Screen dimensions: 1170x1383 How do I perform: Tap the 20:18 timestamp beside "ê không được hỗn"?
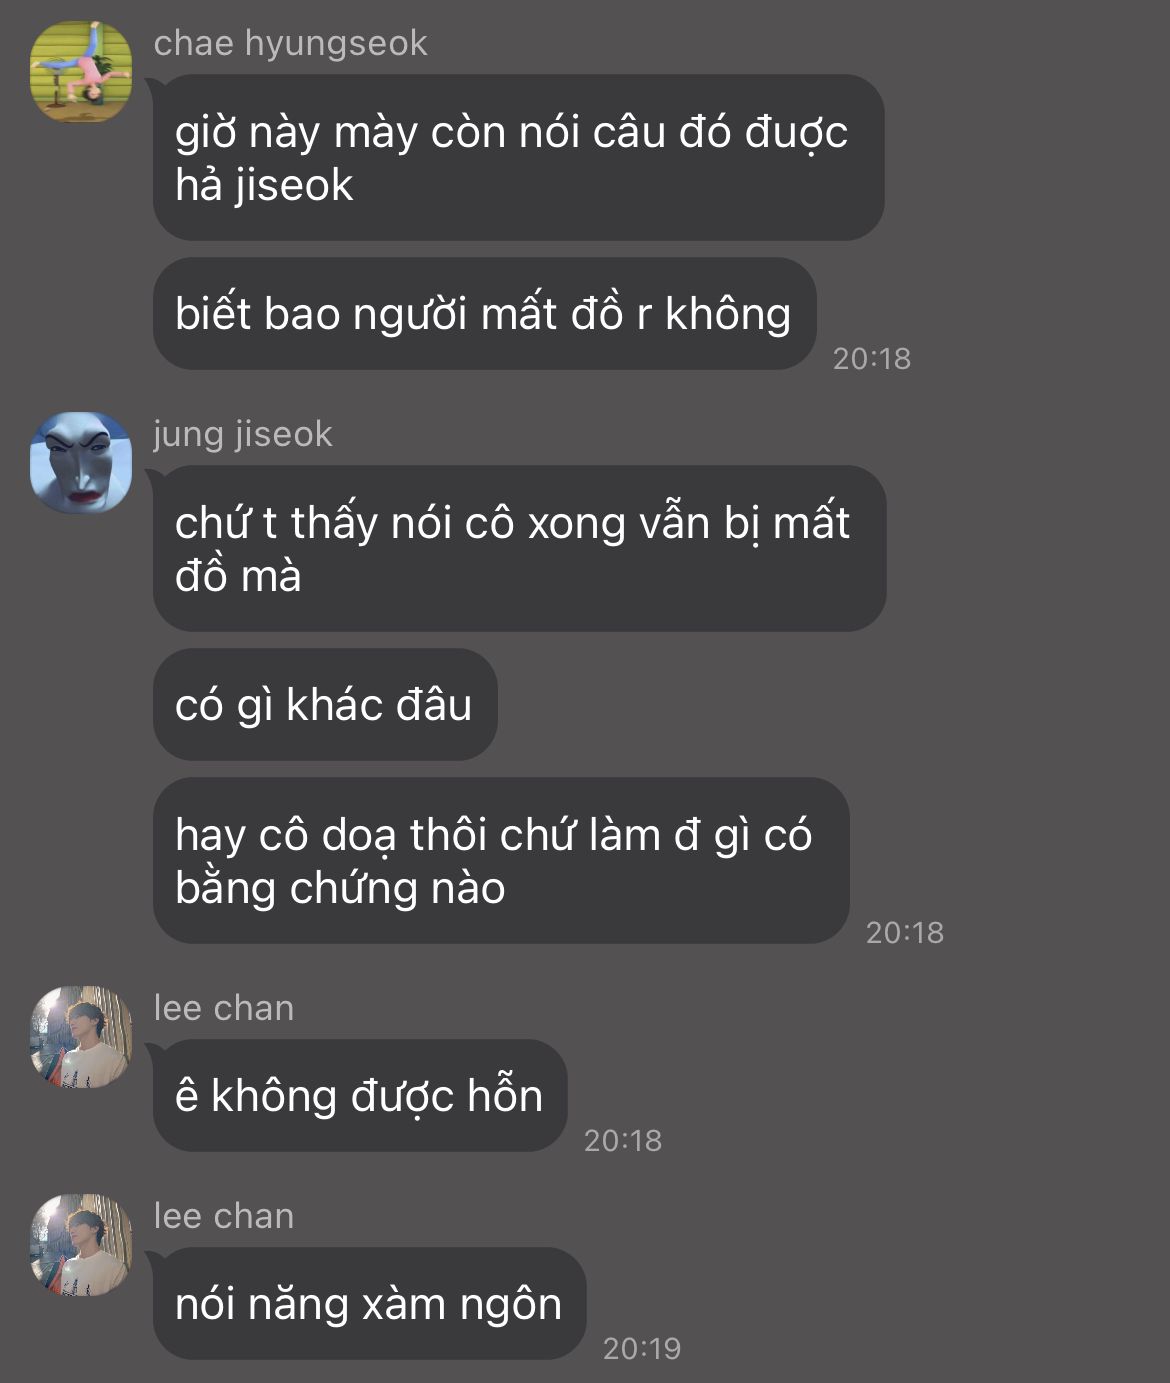(x=623, y=1140)
